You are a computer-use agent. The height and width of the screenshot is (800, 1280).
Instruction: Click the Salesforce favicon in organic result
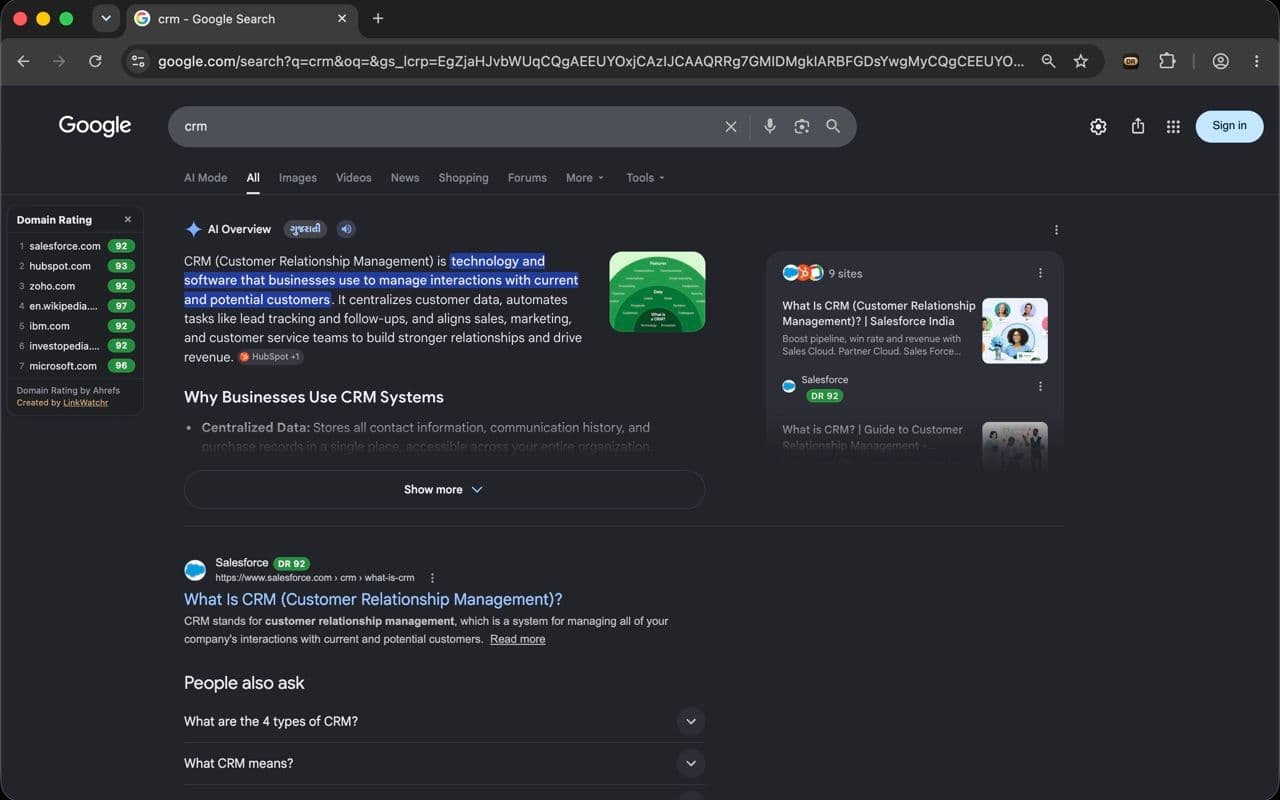coord(195,570)
